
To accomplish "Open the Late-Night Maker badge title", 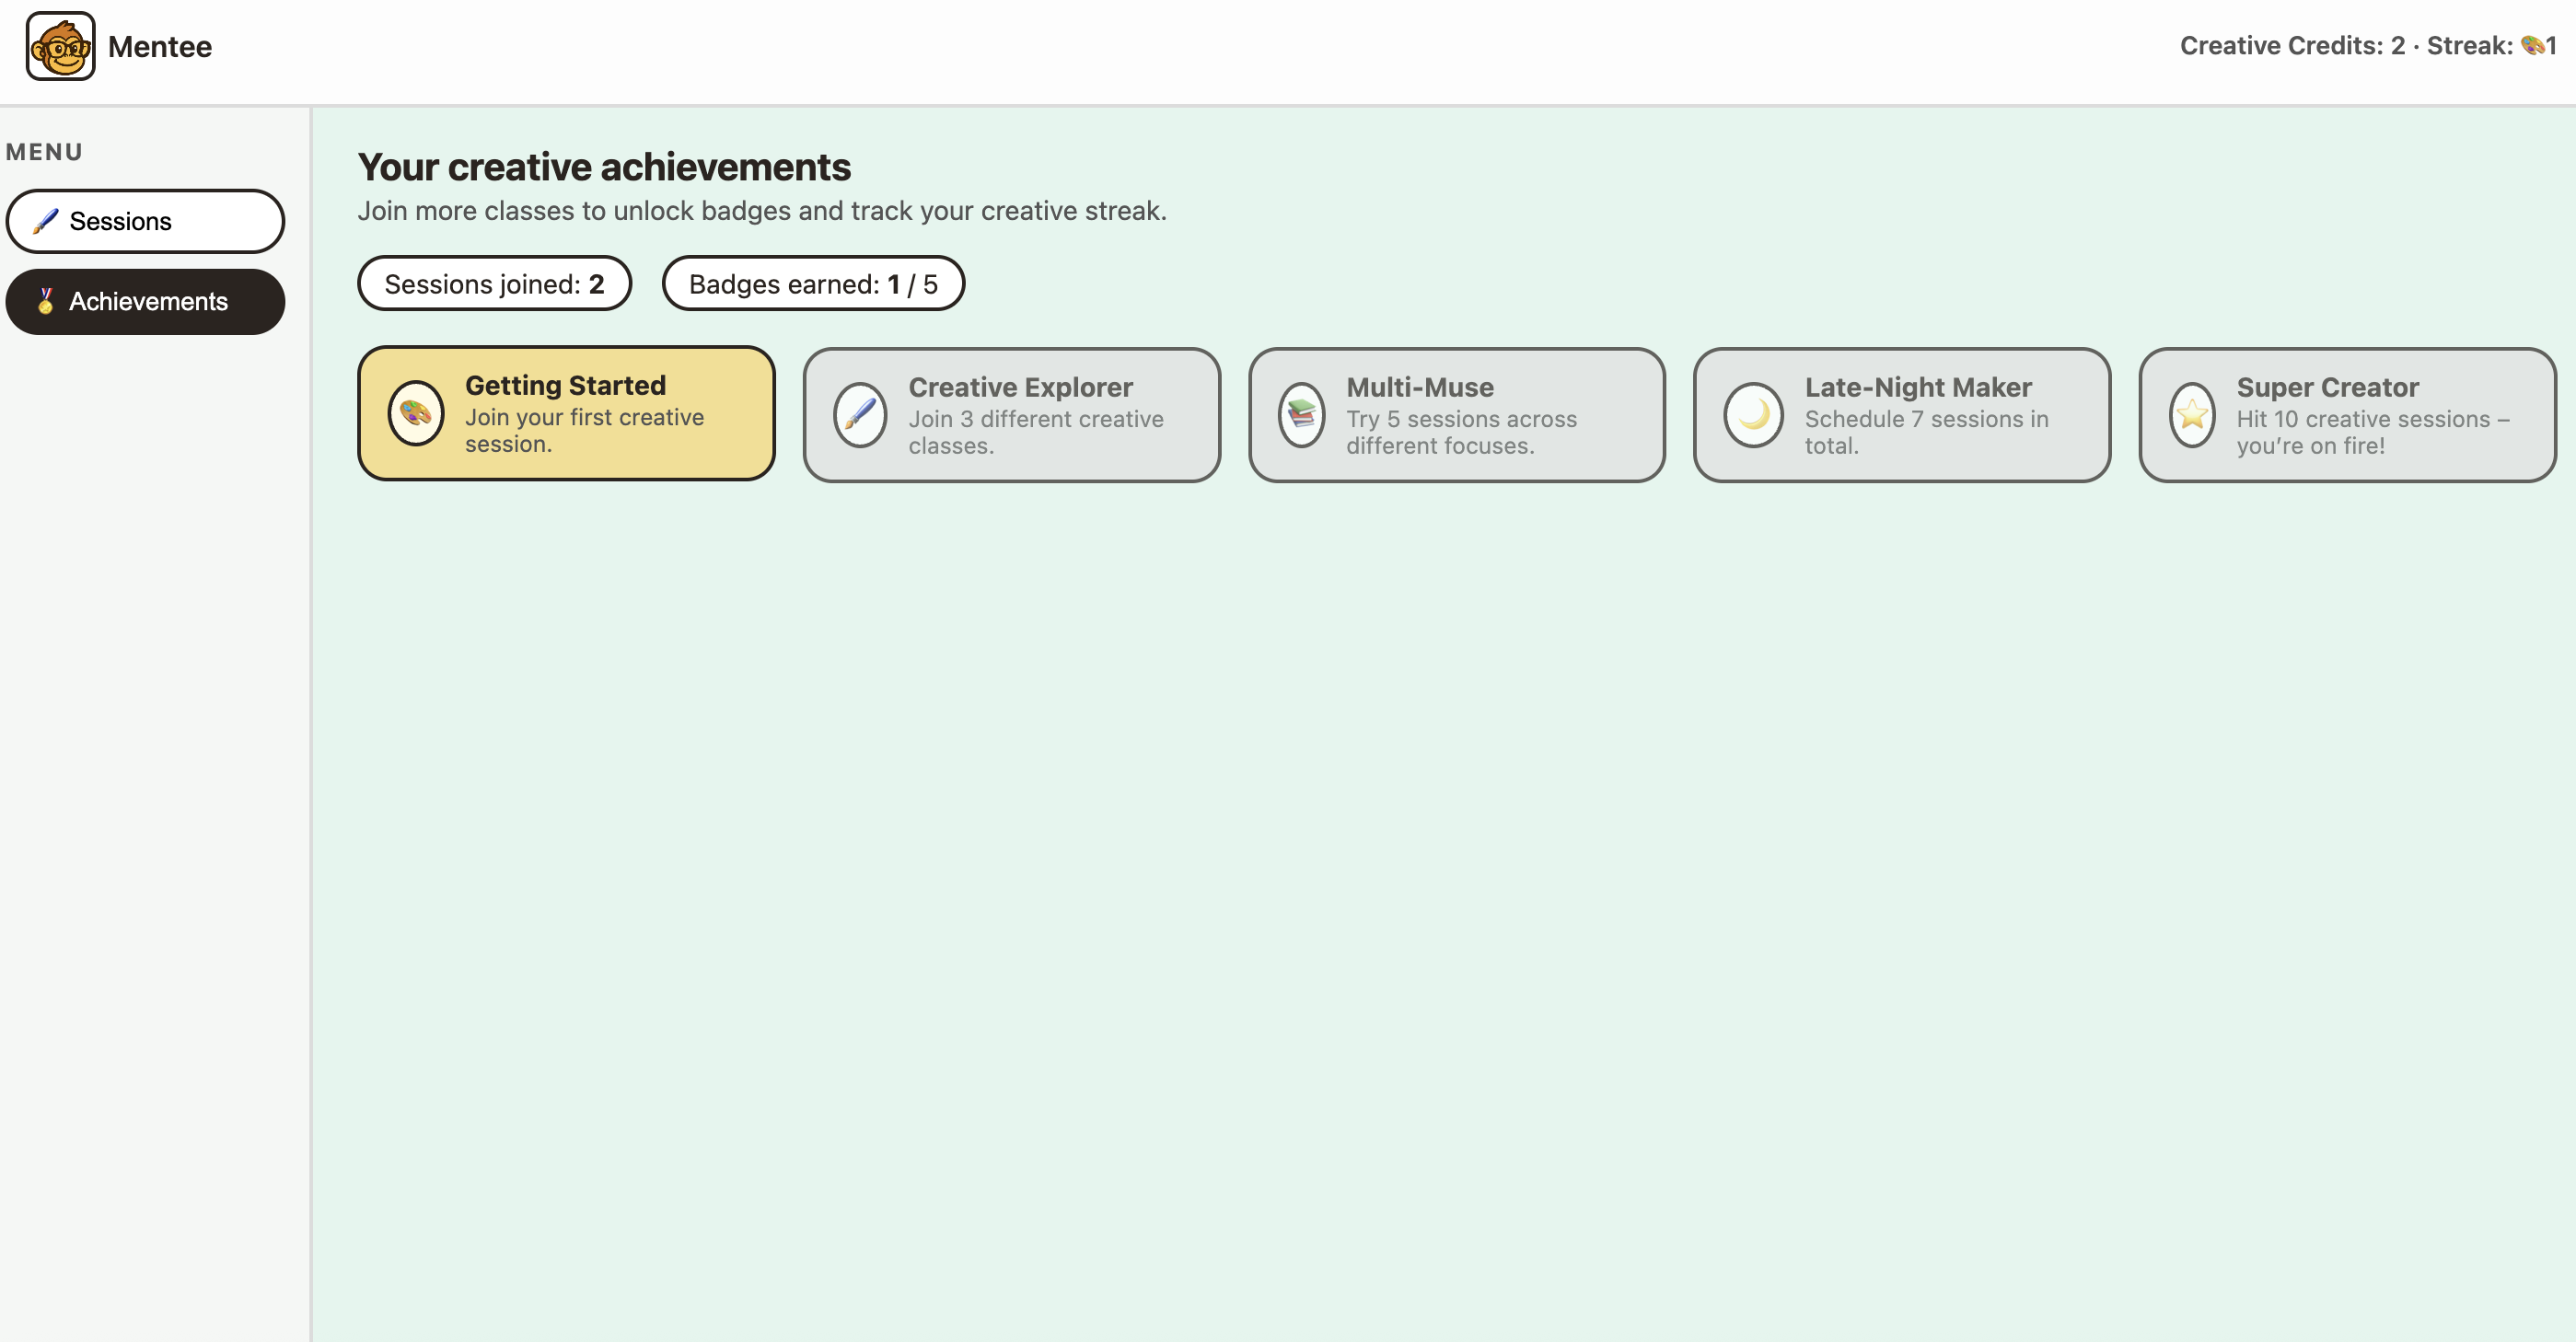I will click(1917, 387).
